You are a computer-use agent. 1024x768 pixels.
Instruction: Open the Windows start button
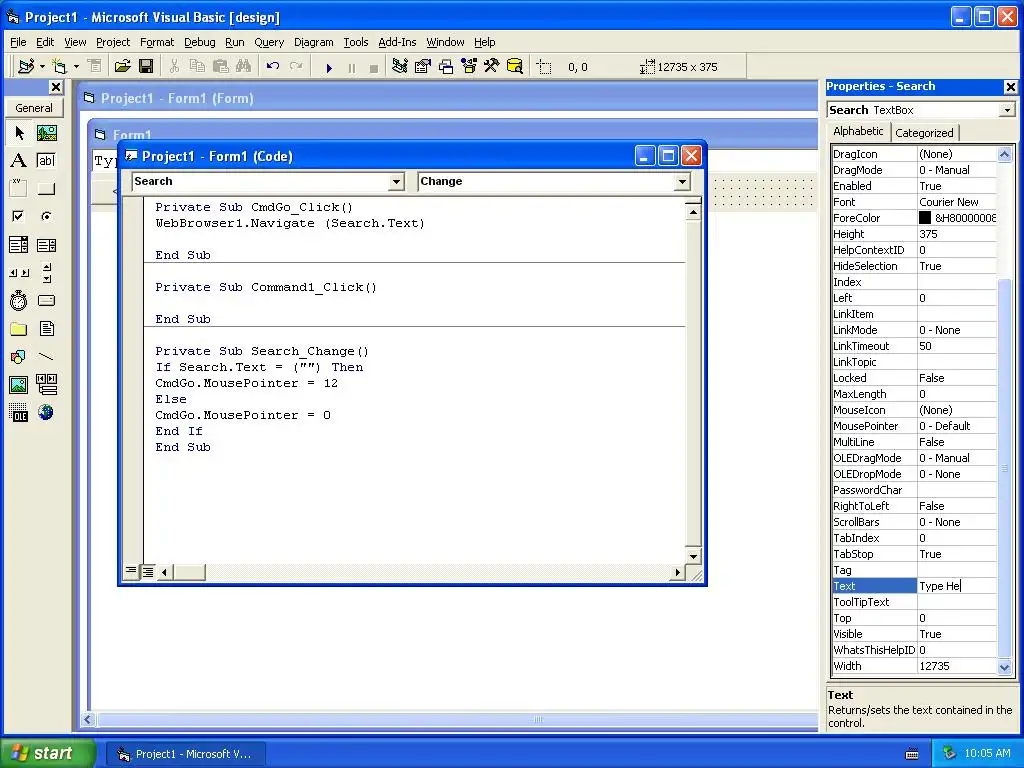tap(47, 753)
